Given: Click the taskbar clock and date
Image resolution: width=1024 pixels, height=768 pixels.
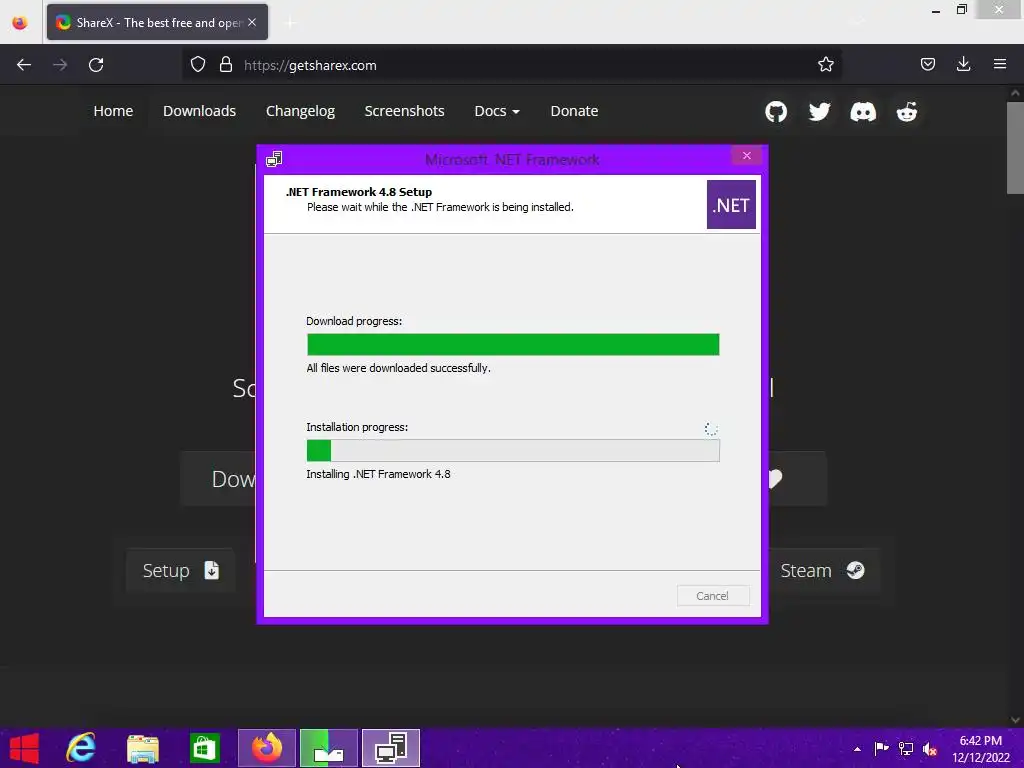Looking at the screenshot, I should coord(980,749).
